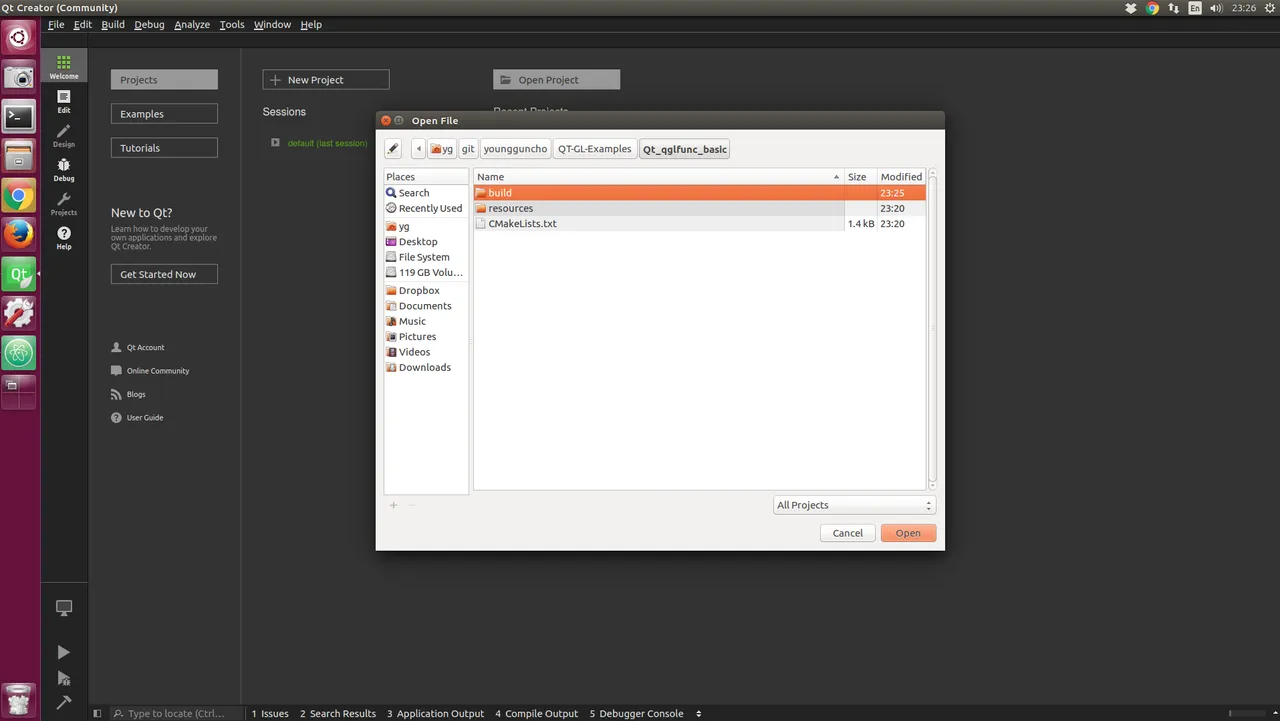This screenshot has width=1280, height=721.
Task: Select the build folder
Action: (x=700, y=193)
